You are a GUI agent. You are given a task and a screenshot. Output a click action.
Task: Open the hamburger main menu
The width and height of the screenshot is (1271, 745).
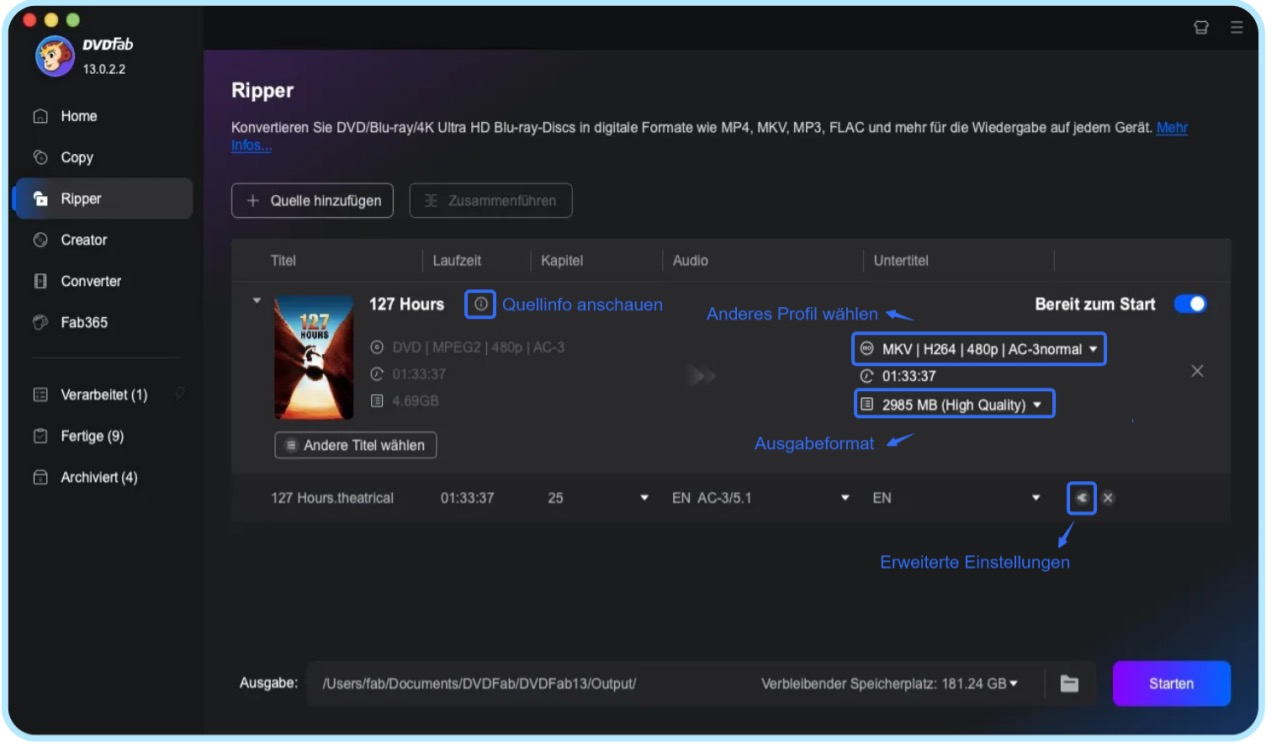(x=1237, y=28)
